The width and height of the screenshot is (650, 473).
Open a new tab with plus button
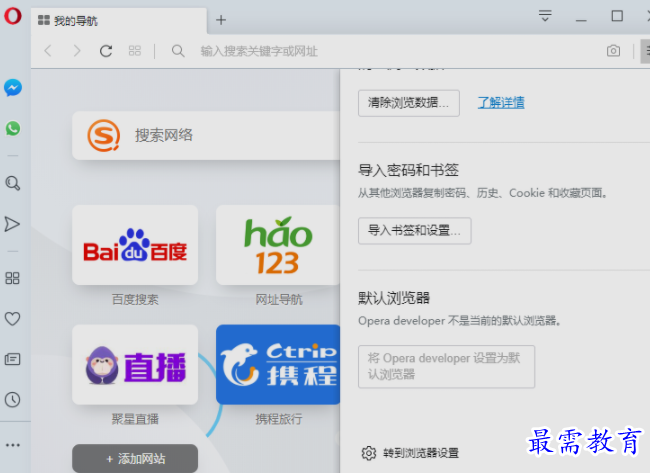[x=221, y=20]
